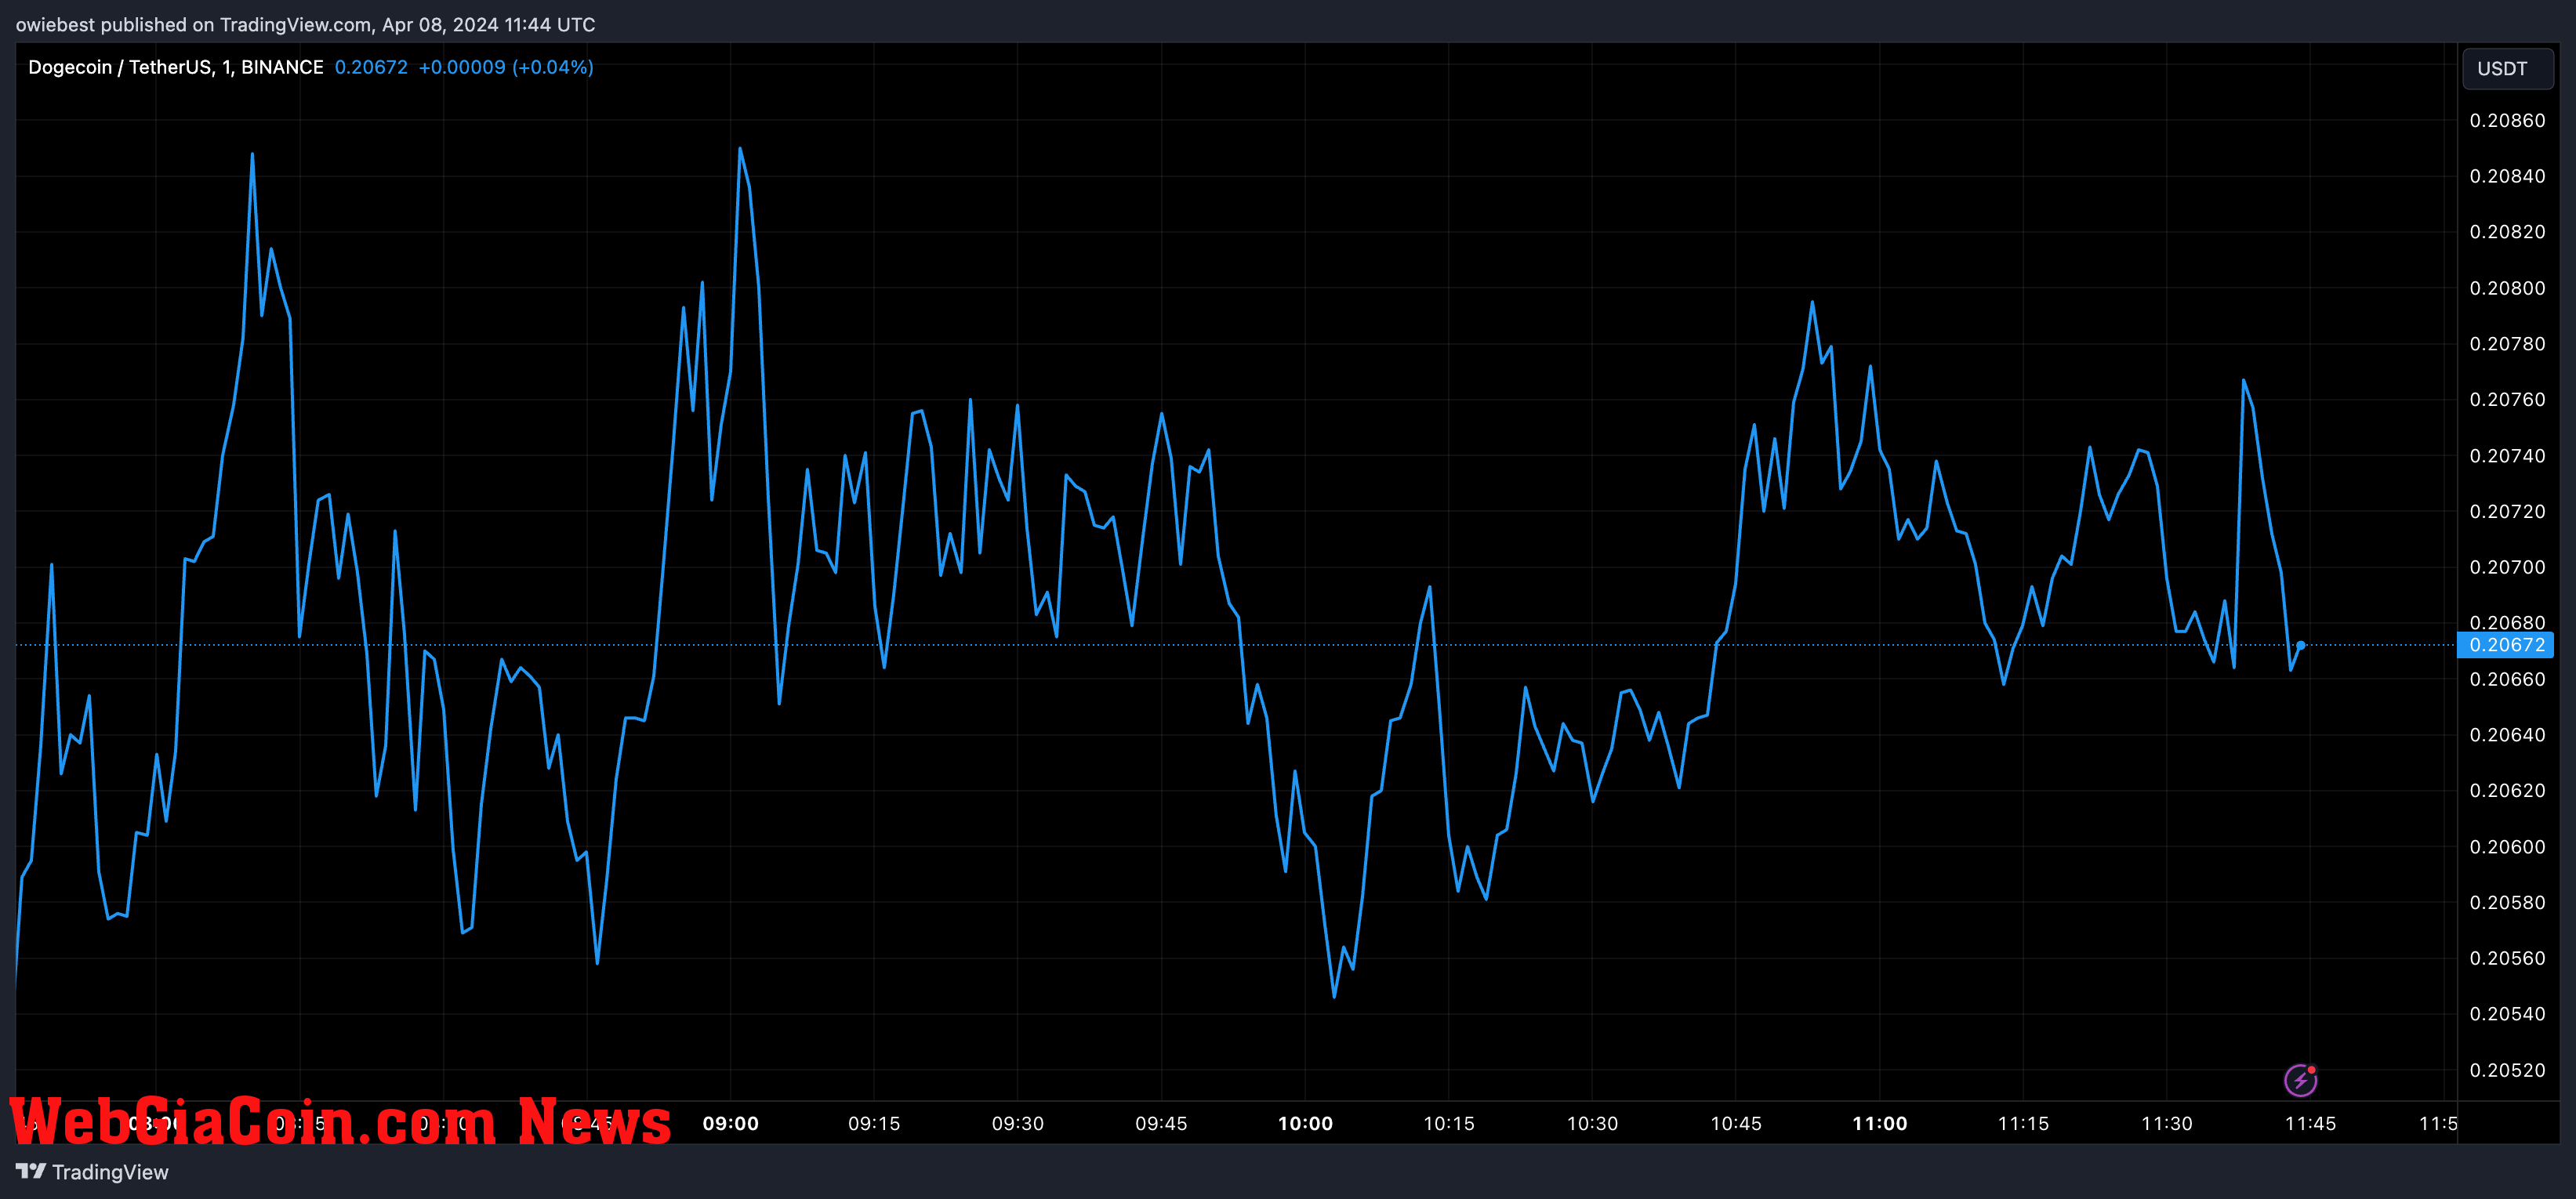Click the 0.20720 price axis label
The height and width of the screenshot is (1199, 2576).
[x=2507, y=512]
